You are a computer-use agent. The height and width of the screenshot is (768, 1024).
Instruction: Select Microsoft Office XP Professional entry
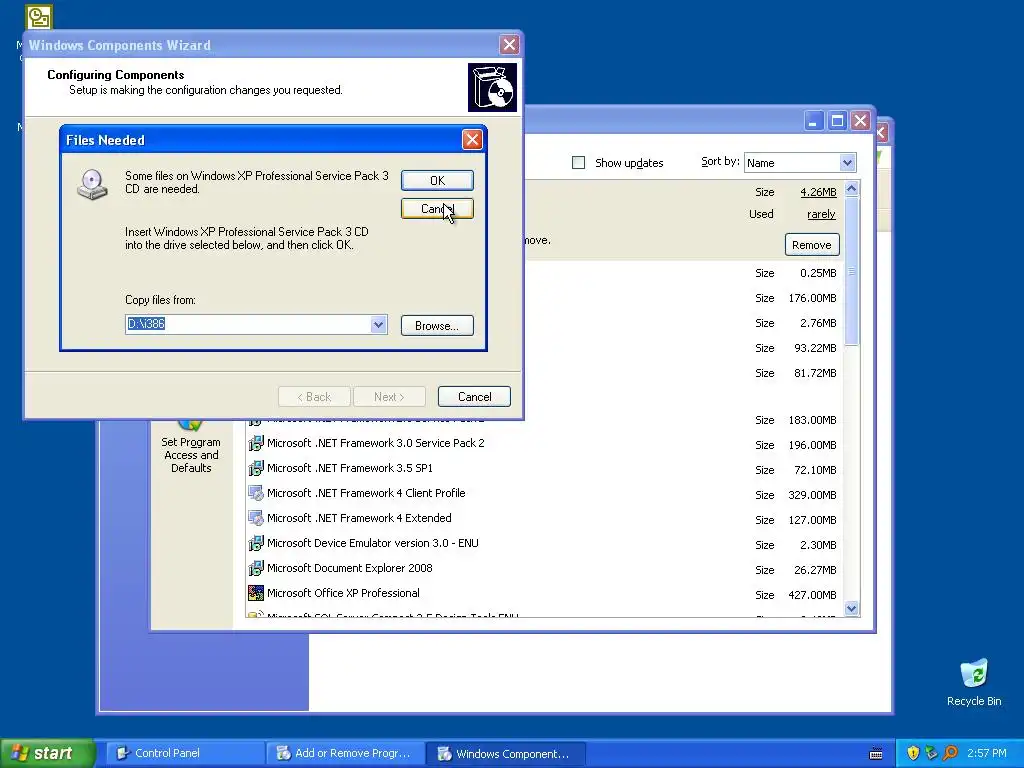[343, 593]
